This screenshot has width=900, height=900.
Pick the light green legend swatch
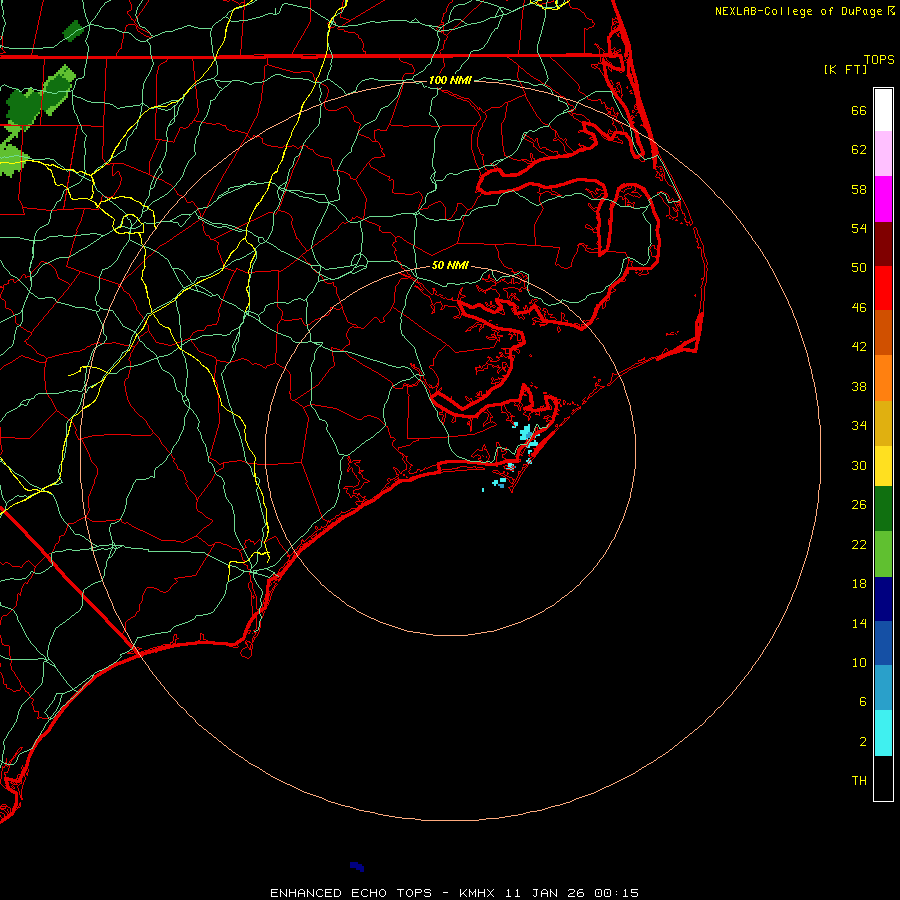pos(883,554)
